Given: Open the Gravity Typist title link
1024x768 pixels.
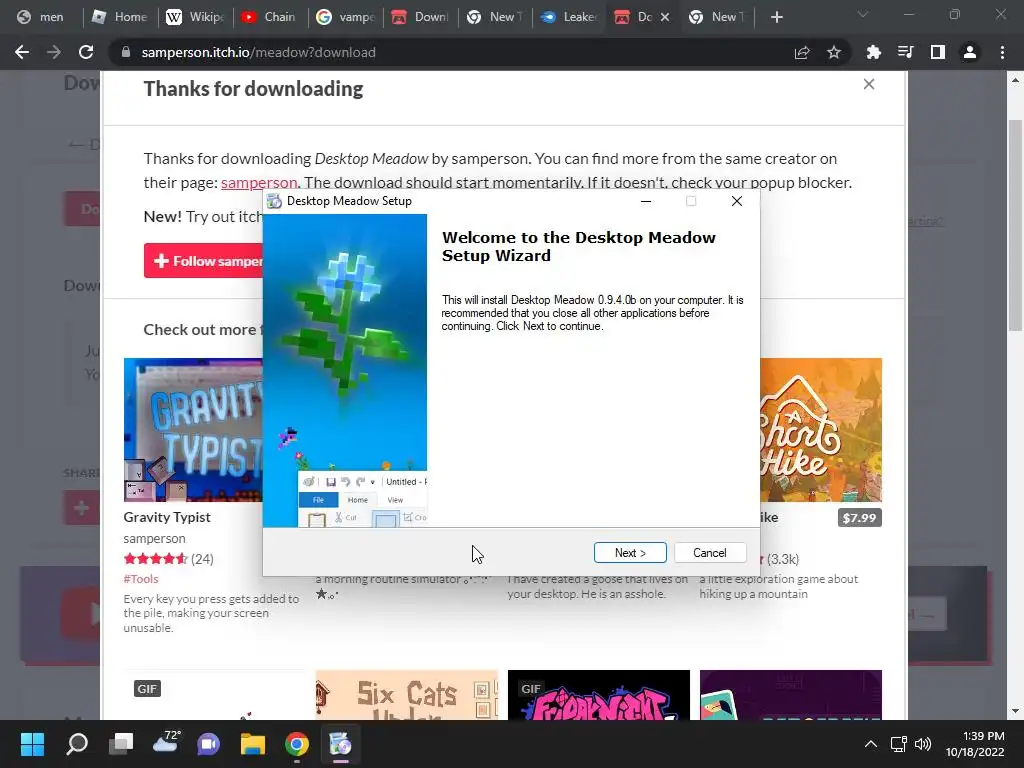Looking at the screenshot, I should [167, 517].
